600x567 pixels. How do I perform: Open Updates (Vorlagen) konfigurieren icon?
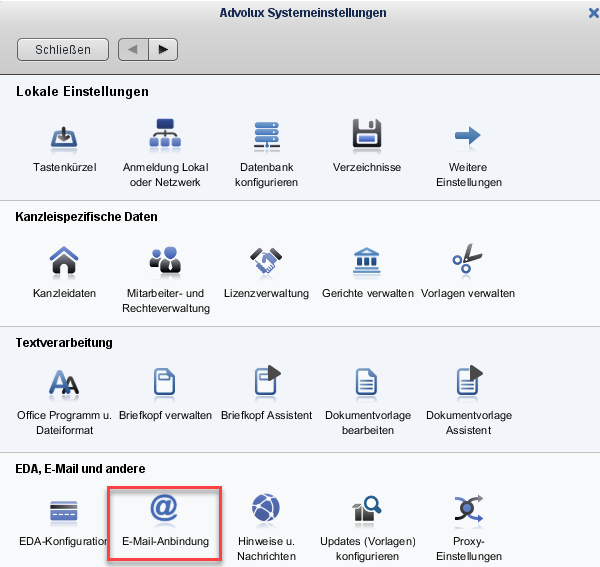[366, 508]
